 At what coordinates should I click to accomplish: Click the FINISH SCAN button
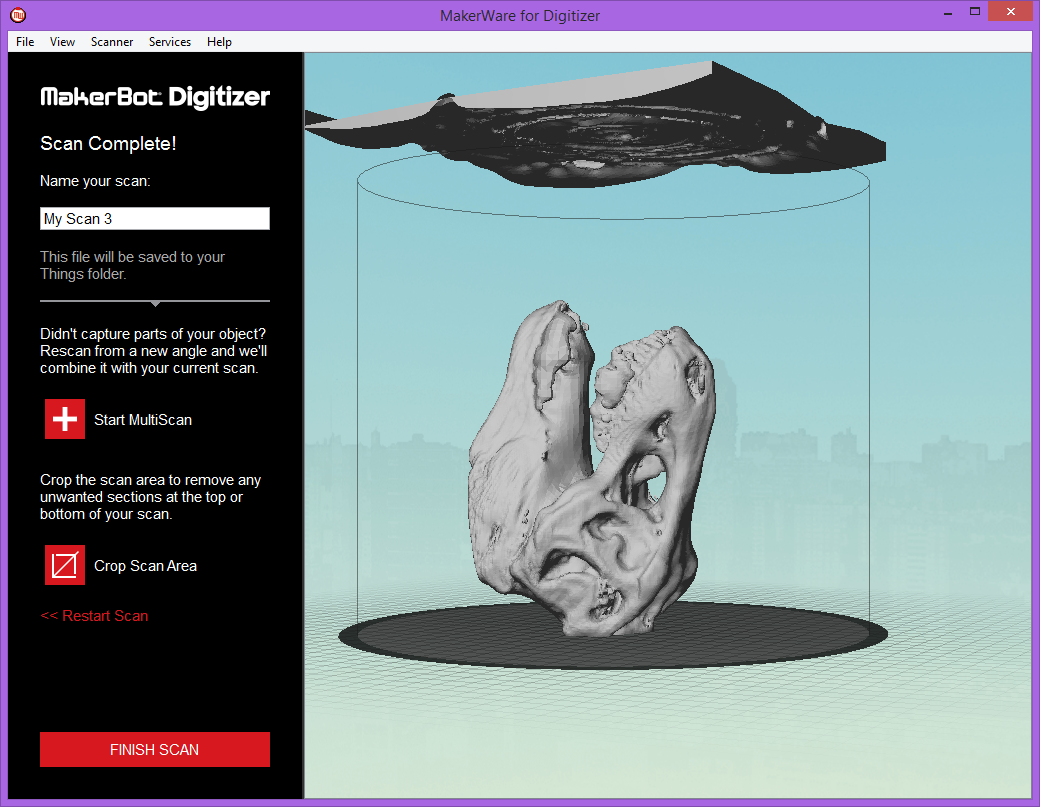[x=155, y=749]
